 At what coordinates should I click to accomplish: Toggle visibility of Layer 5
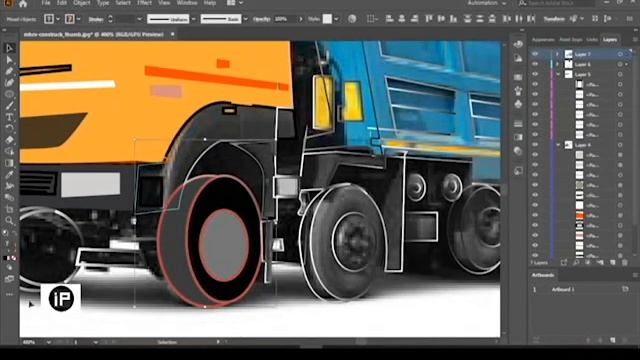coord(535,74)
